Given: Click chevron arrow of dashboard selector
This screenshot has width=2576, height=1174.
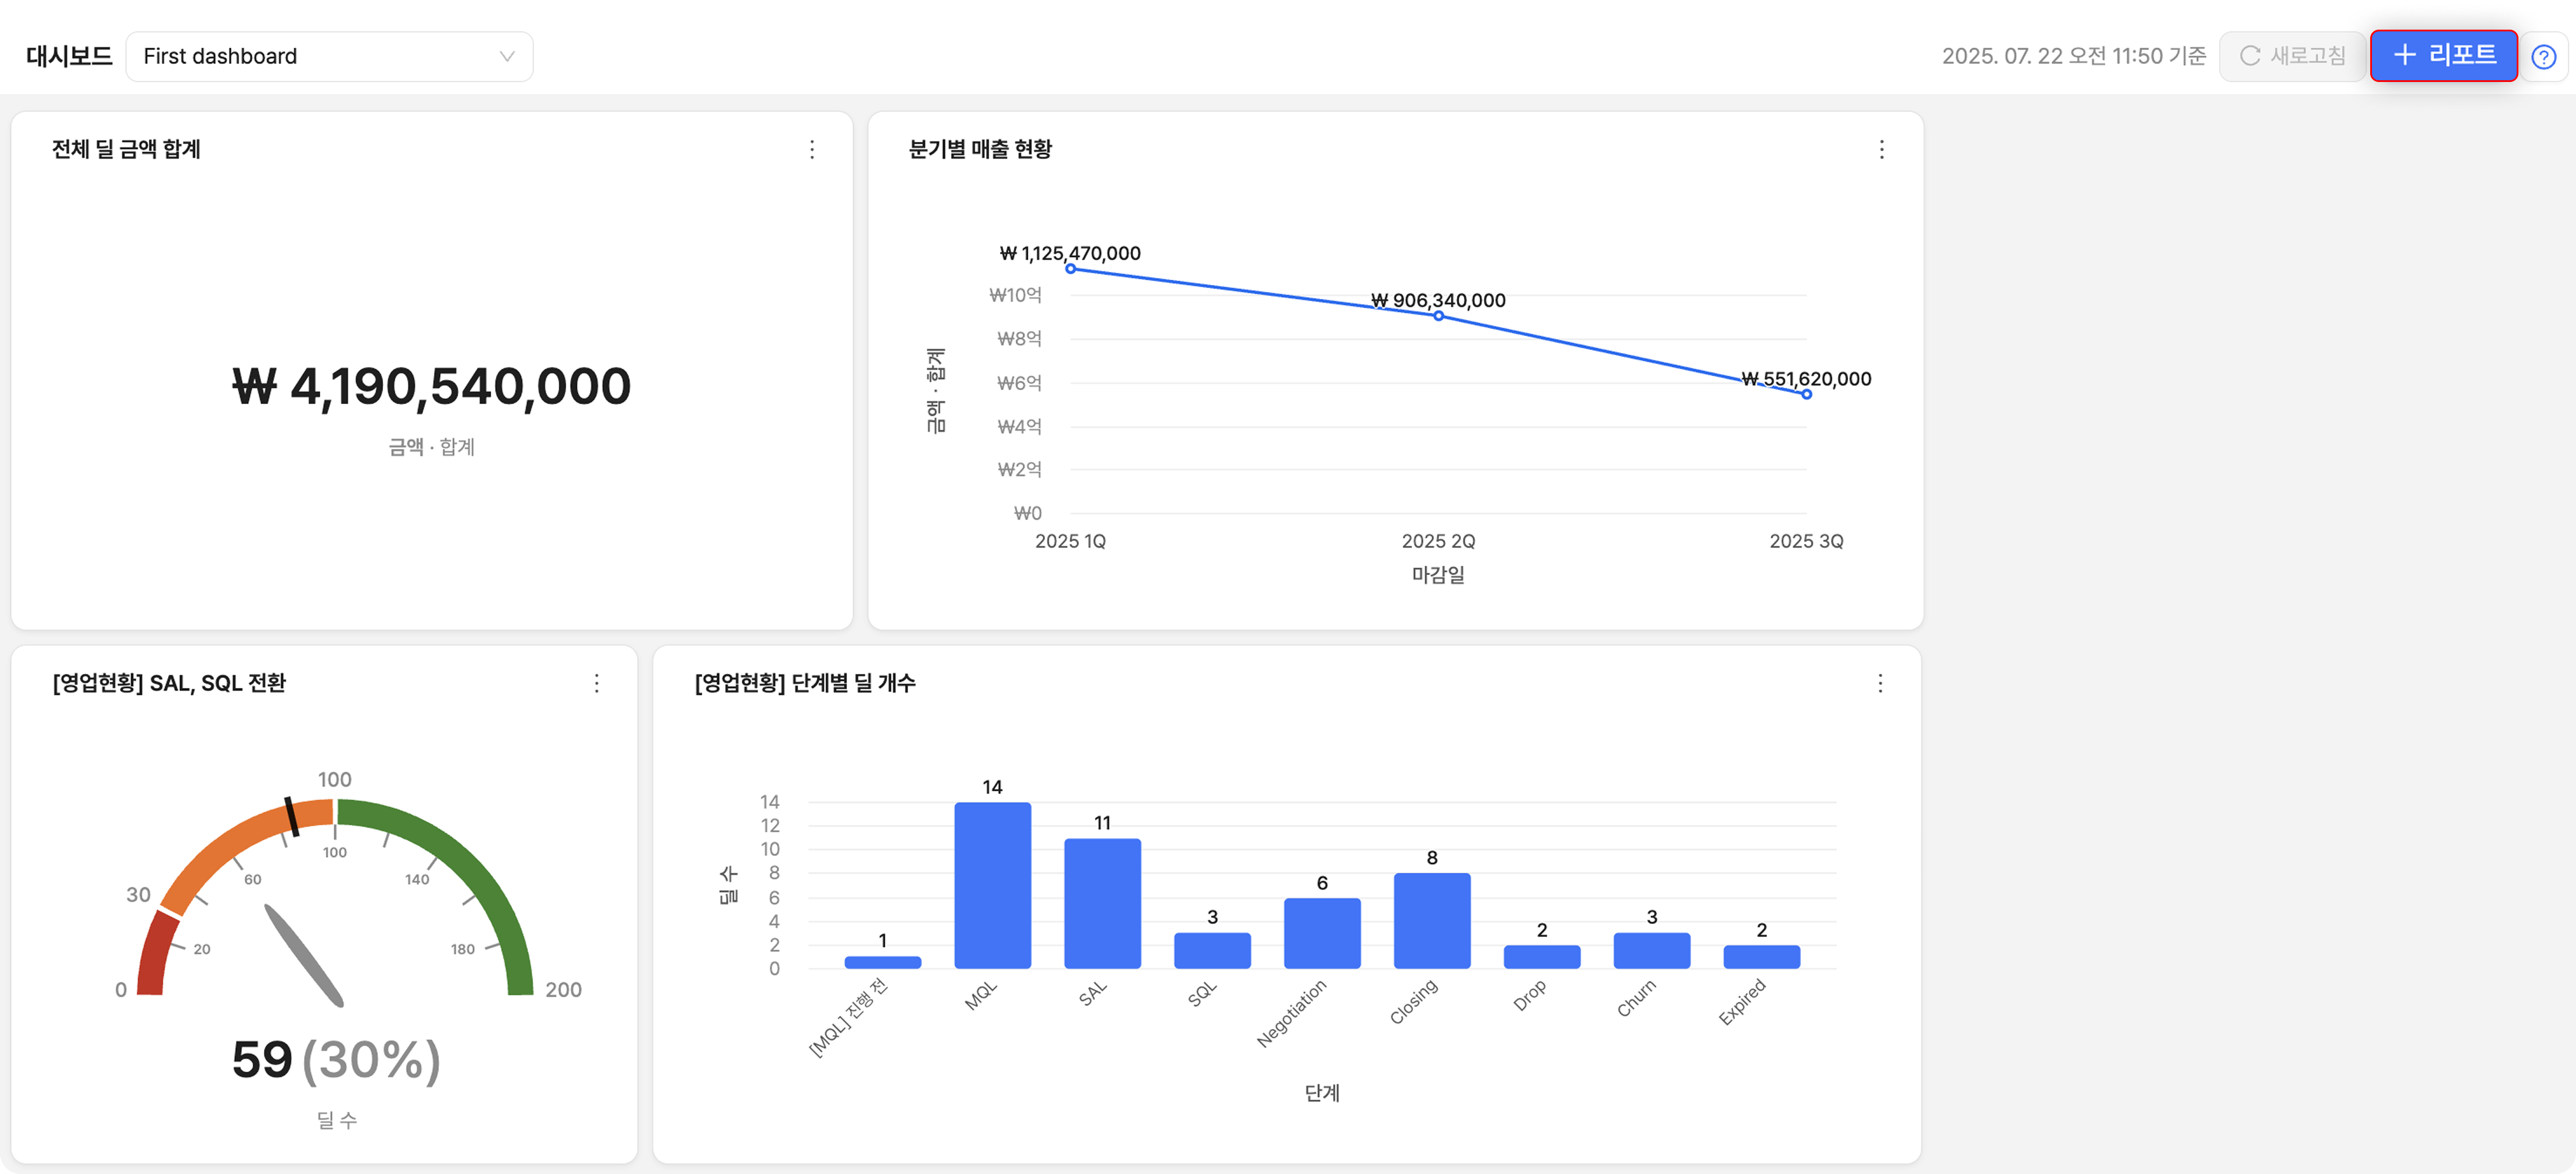Looking at the screenshot, I should pos(507,56).
